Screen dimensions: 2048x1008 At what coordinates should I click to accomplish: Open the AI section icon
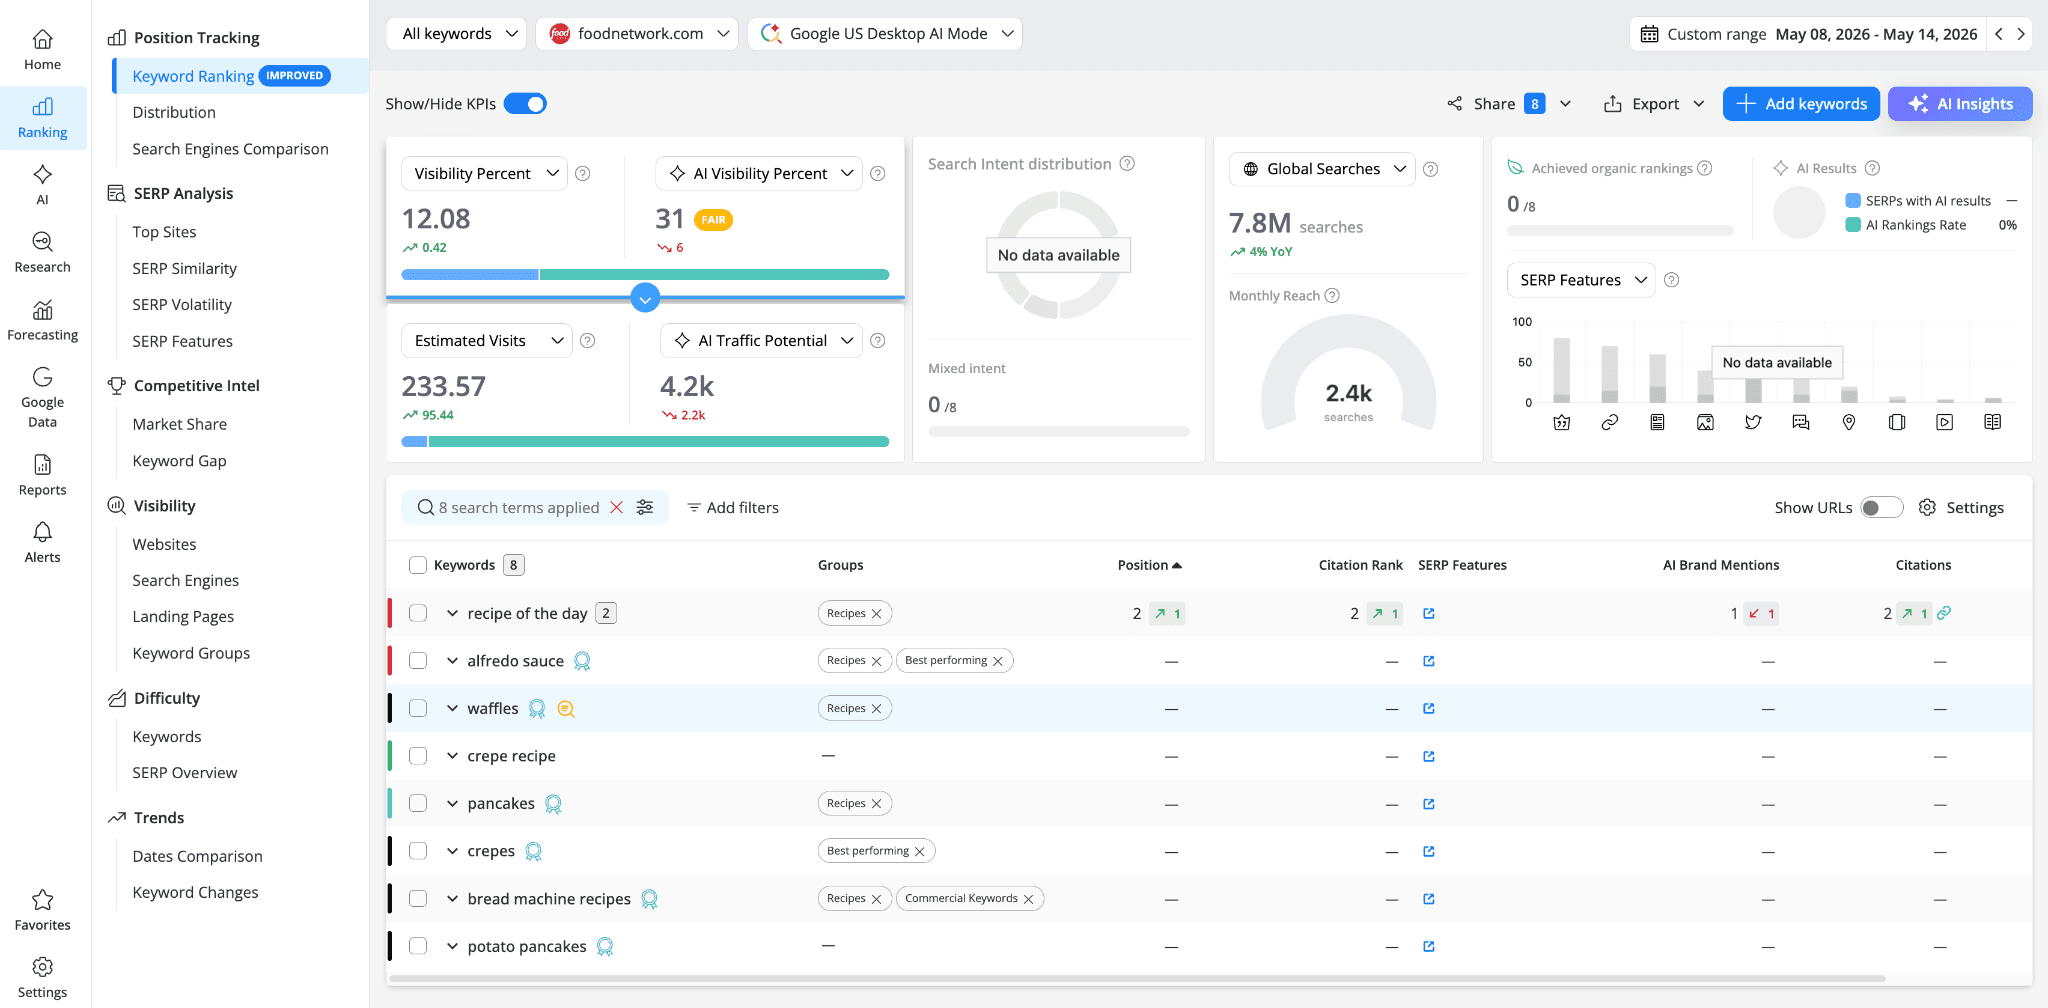42,174
